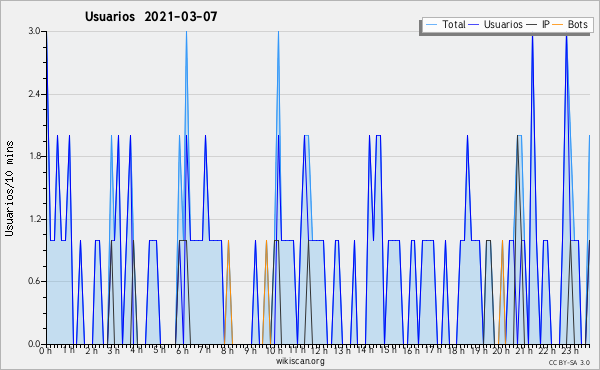
Task: Click the 'wikiscan.org' text below the chart
Action: coord(300,361)
